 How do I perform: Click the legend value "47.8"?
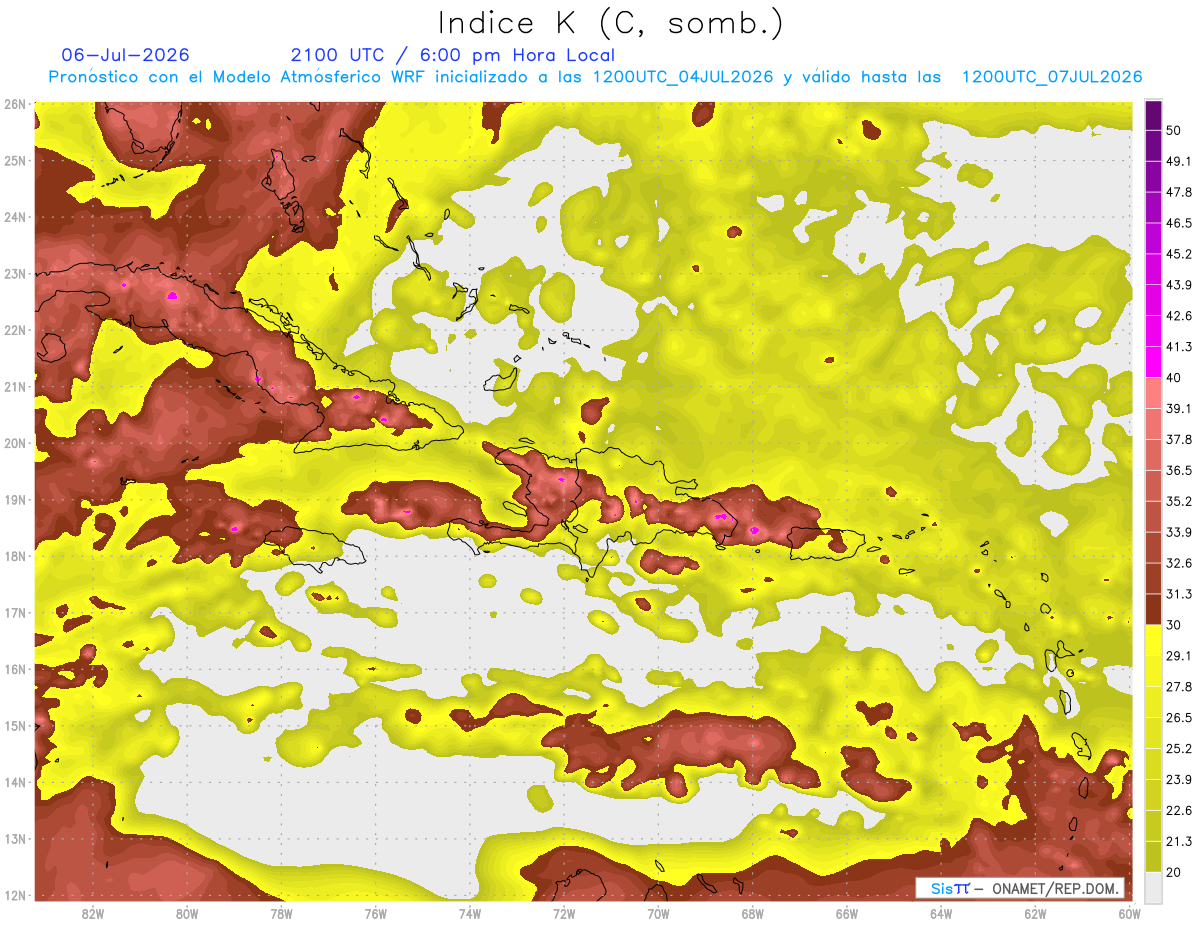tap(1179, 192)
